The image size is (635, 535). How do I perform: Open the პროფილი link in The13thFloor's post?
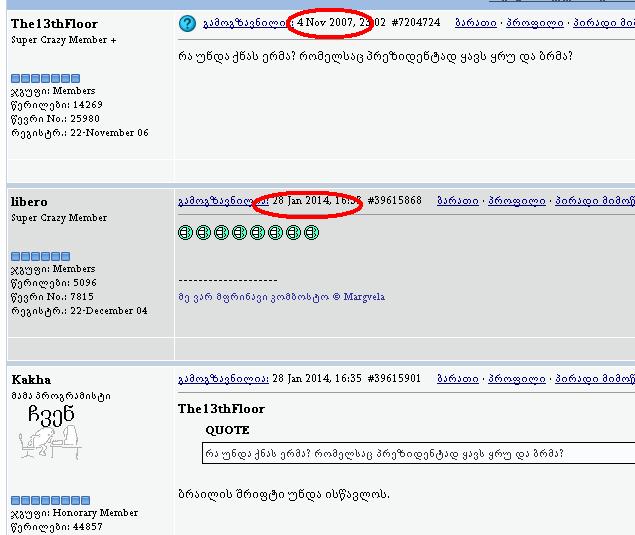pos(535,23)
